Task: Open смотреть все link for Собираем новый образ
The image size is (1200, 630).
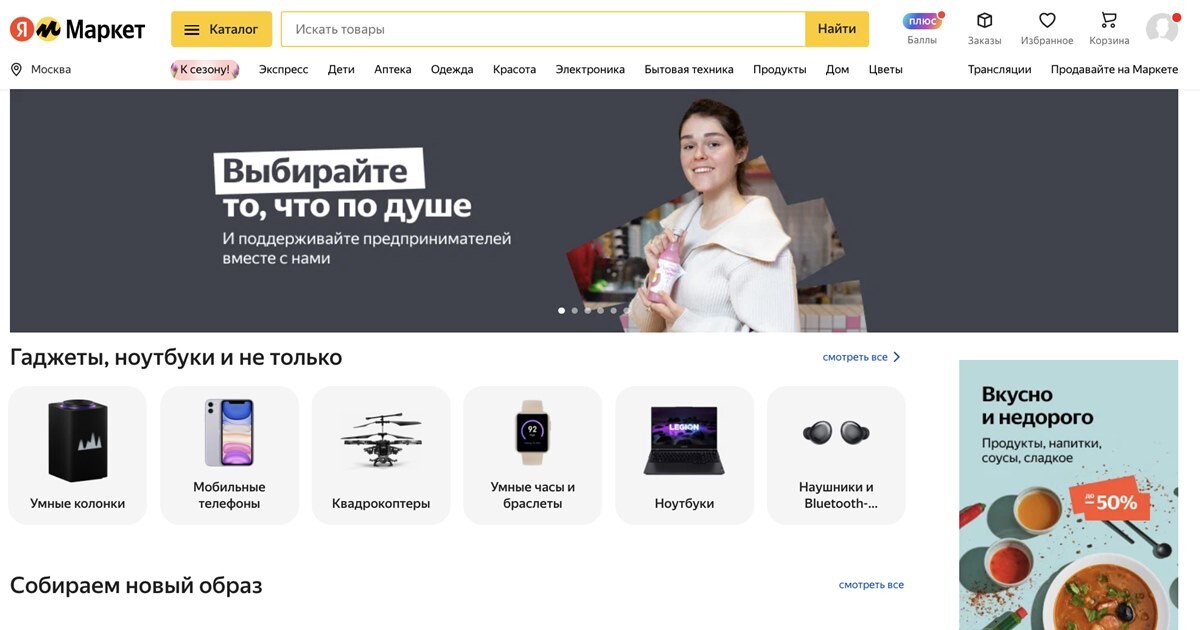Action: pyautogui.click(x=871, y=585)
